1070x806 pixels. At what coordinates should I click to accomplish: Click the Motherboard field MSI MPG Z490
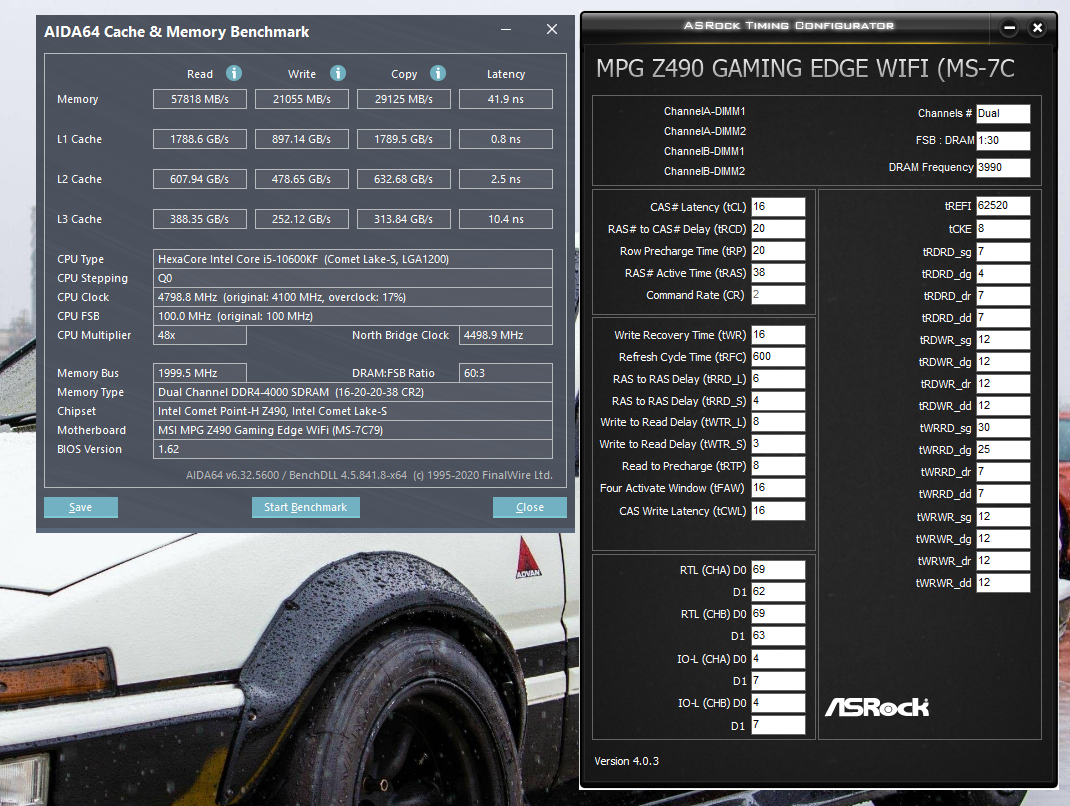pos(353,430)
